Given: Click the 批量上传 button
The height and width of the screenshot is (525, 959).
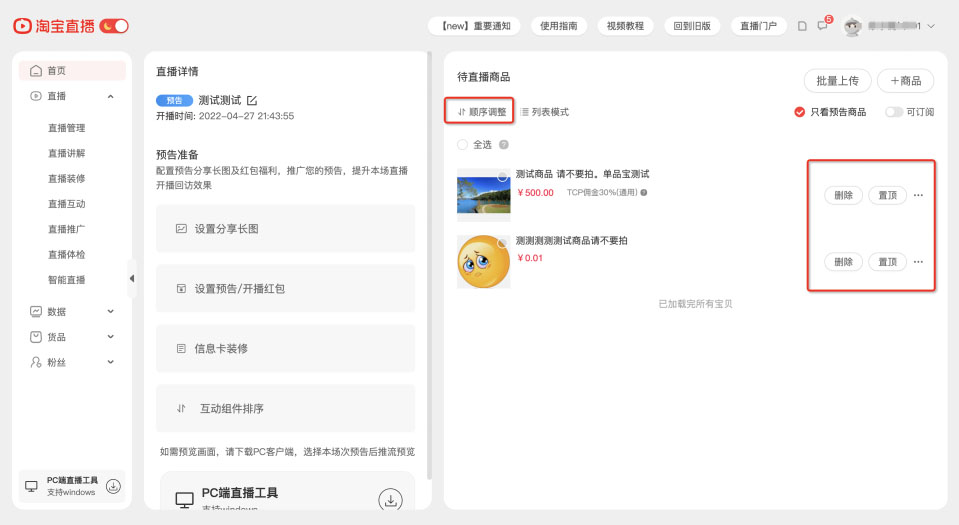Looking at the screenshot, I should (x=837, y=81).
